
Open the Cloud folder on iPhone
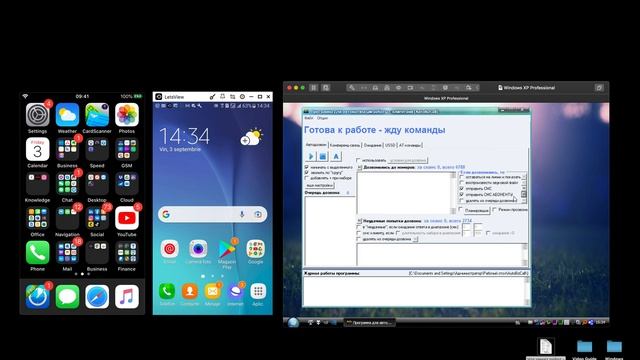[127, 184]
